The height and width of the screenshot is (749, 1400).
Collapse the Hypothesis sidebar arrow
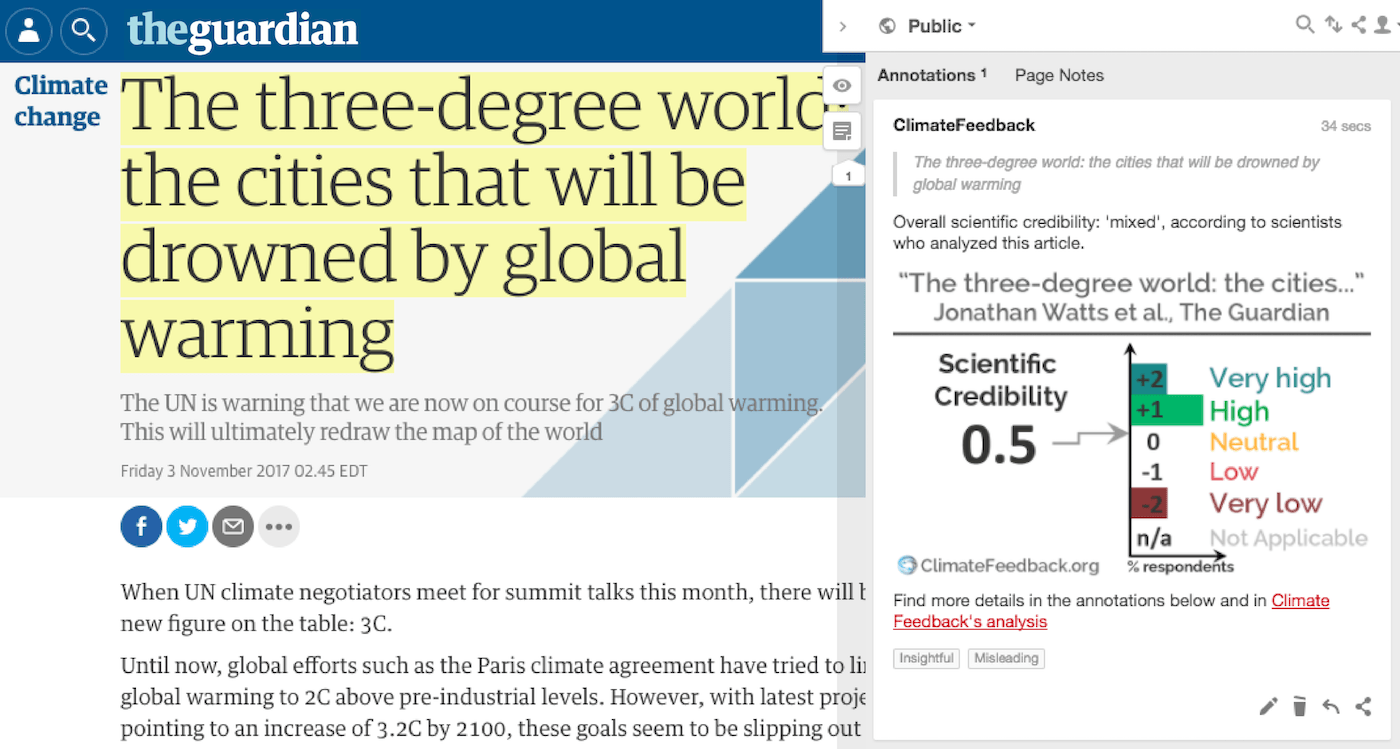843,27
